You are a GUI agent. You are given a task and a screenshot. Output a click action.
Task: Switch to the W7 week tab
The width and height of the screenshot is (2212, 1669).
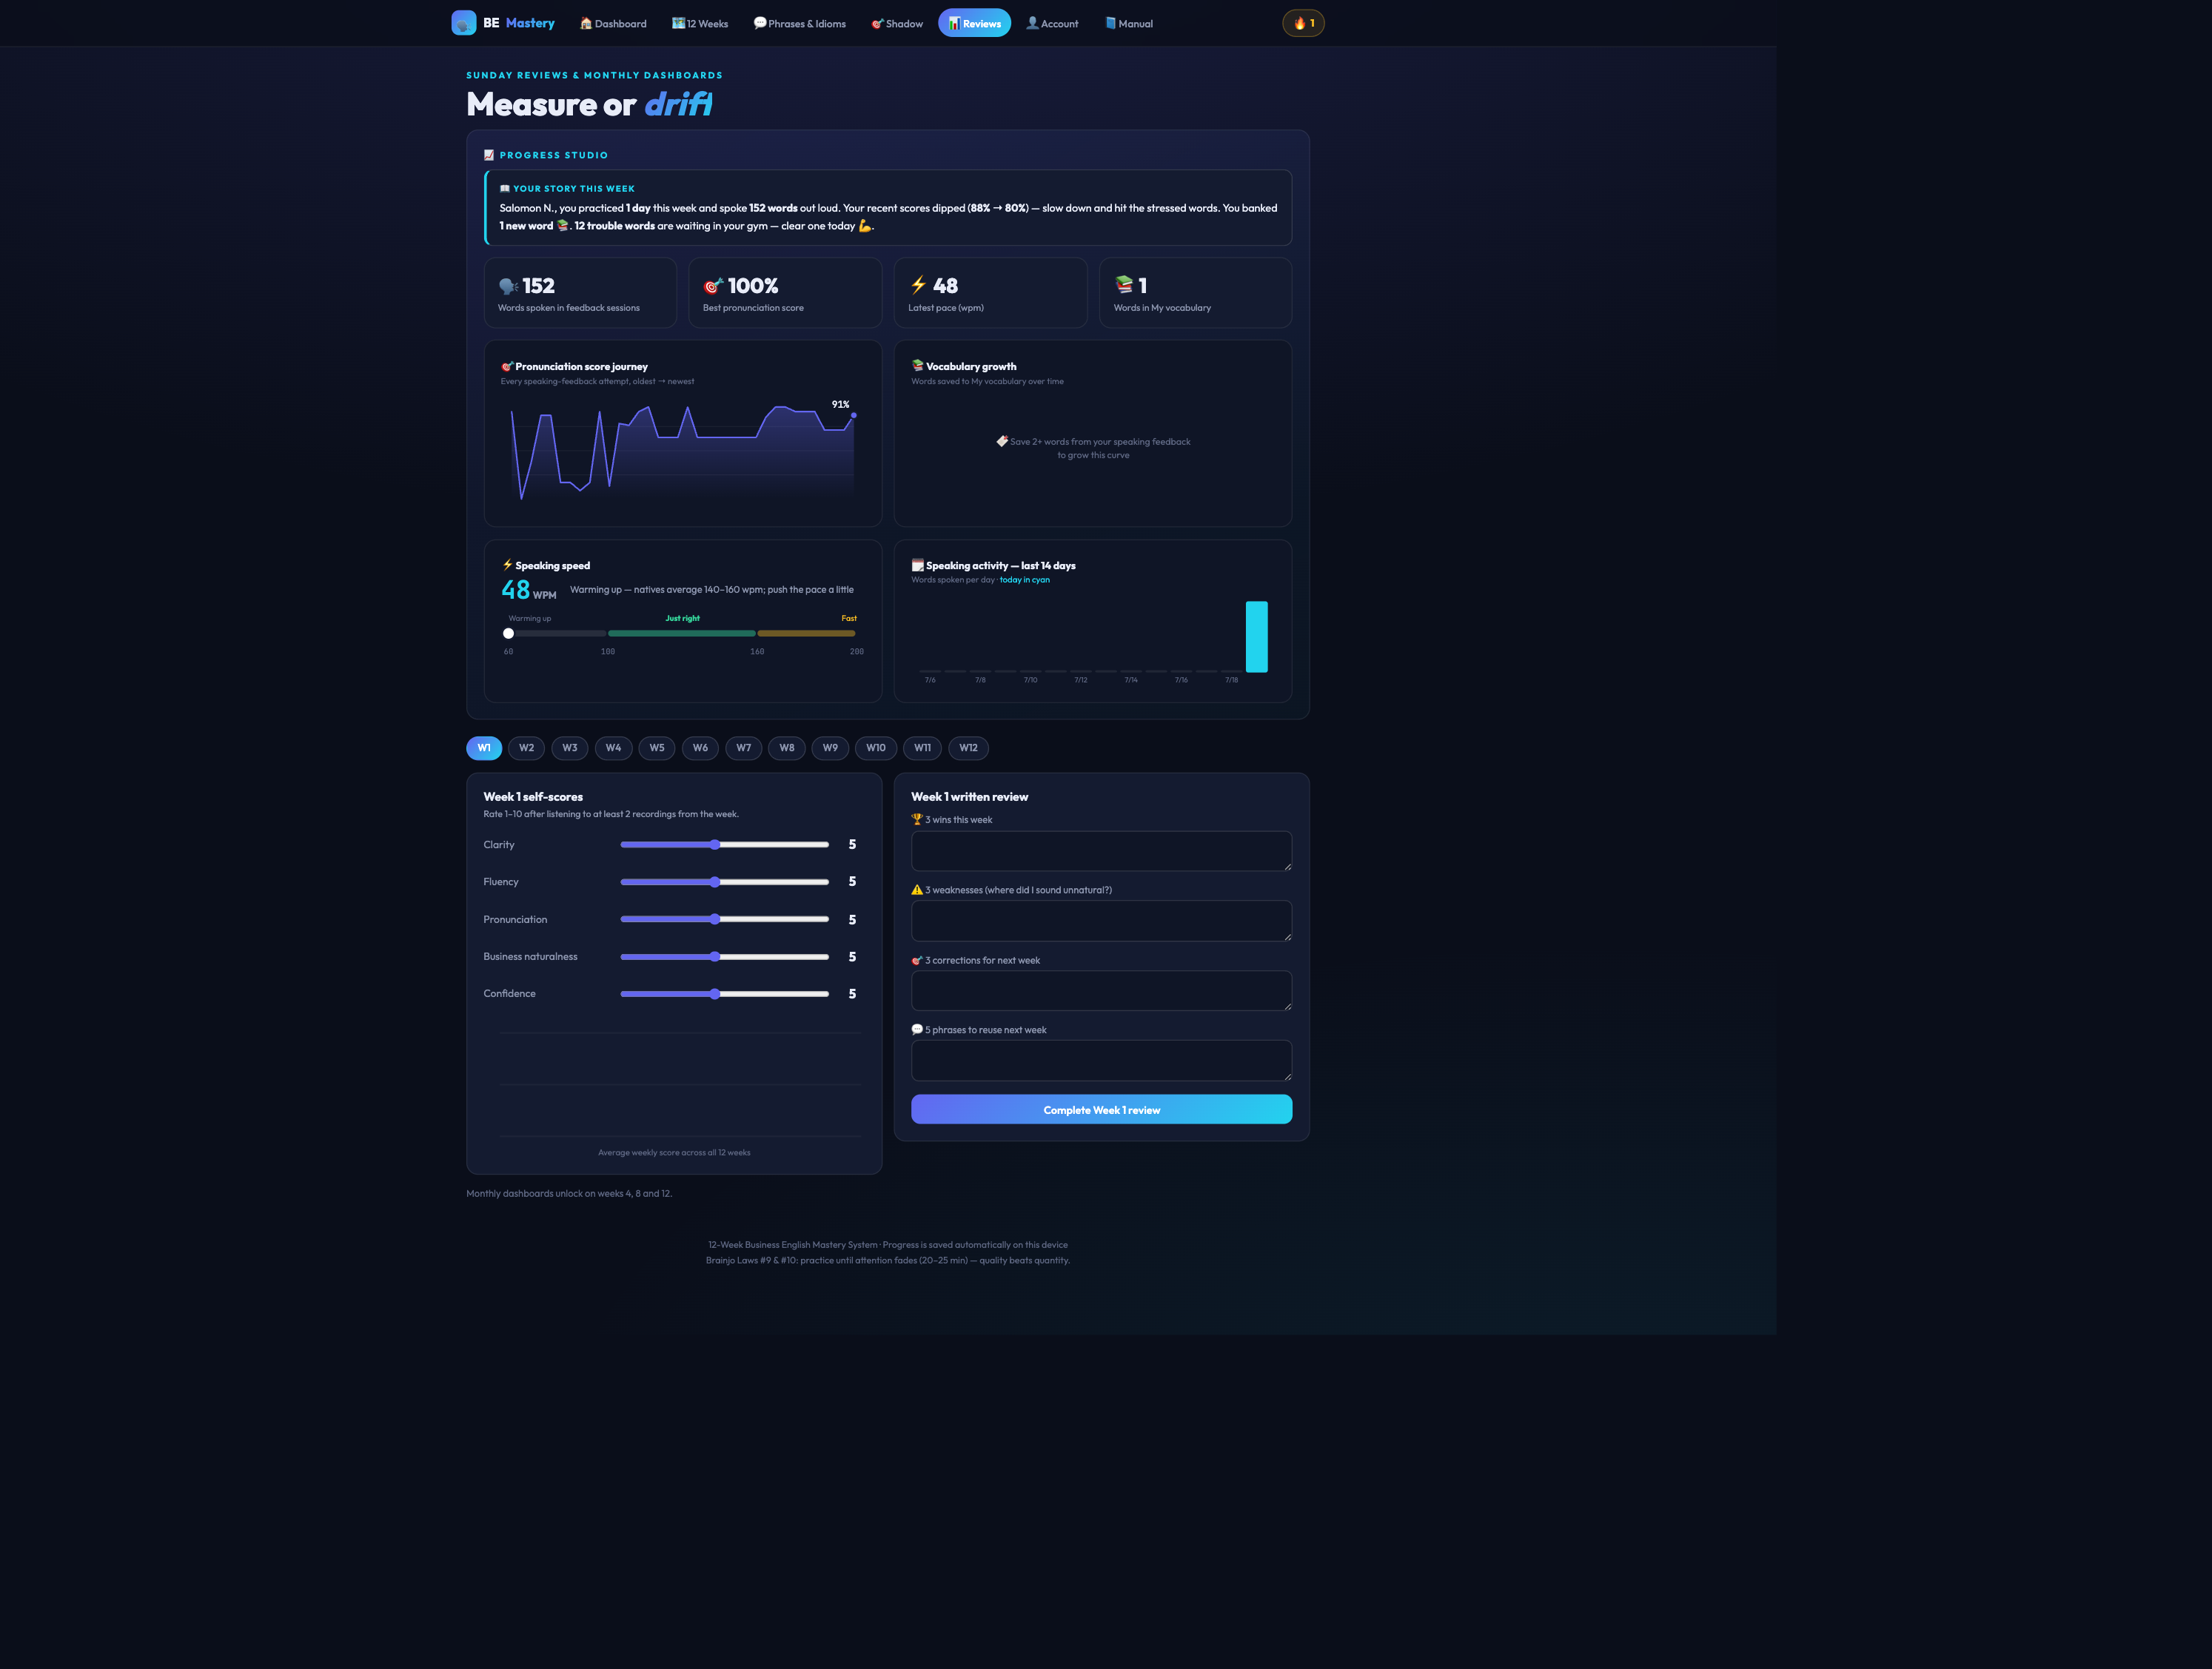(744, 748)
